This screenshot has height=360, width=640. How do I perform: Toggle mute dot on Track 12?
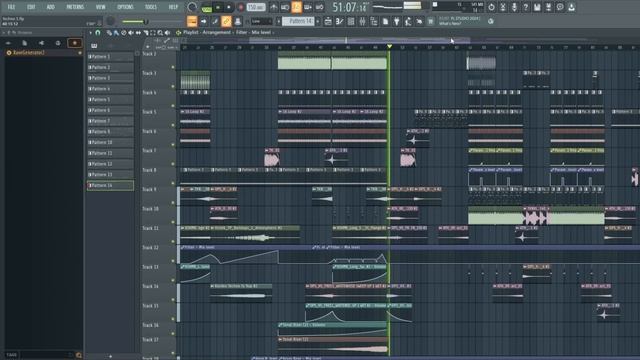pyautogui.click(x=173, y=261)
